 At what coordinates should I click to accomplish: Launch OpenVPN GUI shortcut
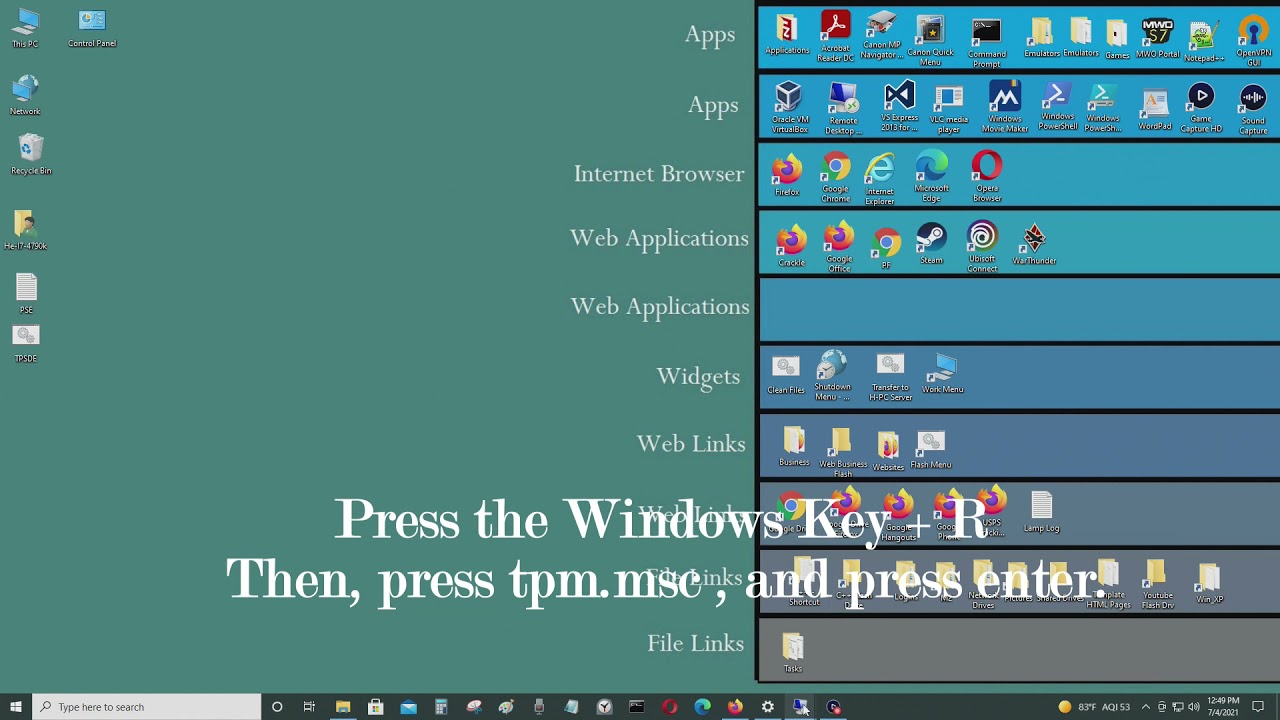[1253, 41]
